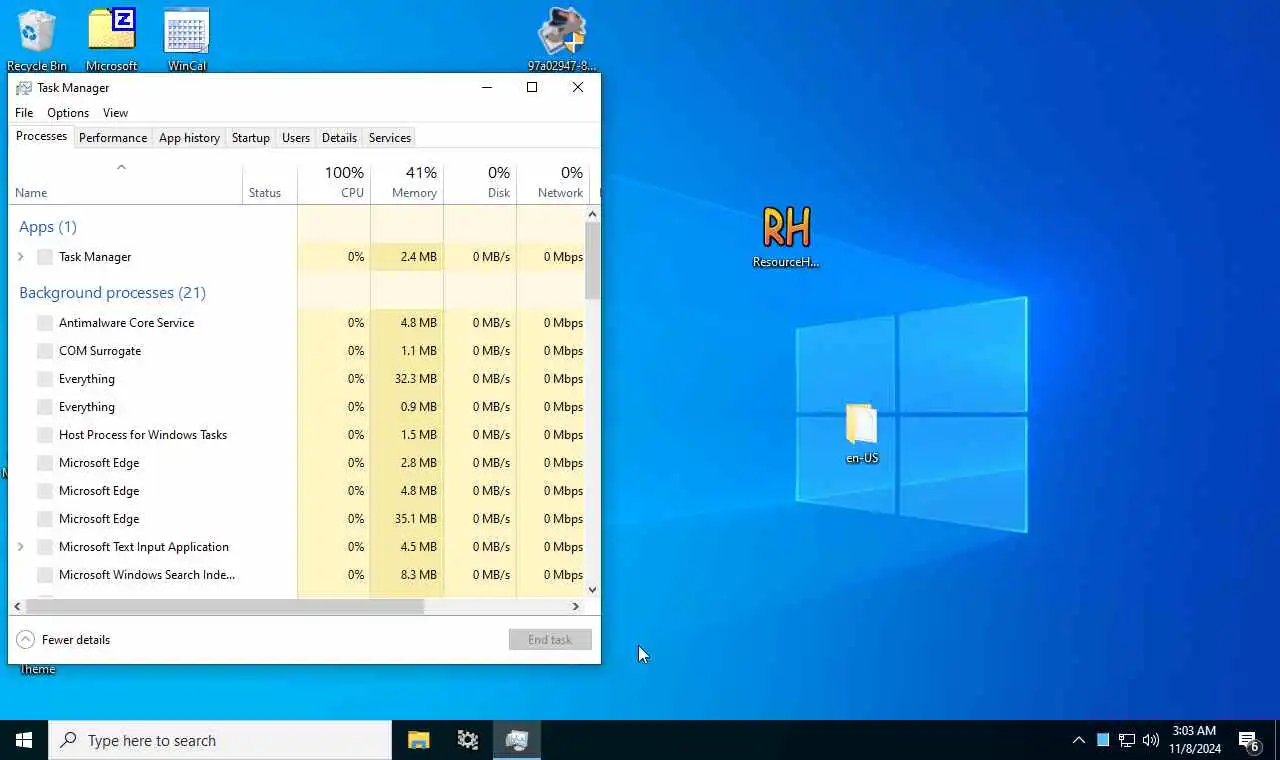
Task: Open the Windows Start menu
Action: (24, 740)
